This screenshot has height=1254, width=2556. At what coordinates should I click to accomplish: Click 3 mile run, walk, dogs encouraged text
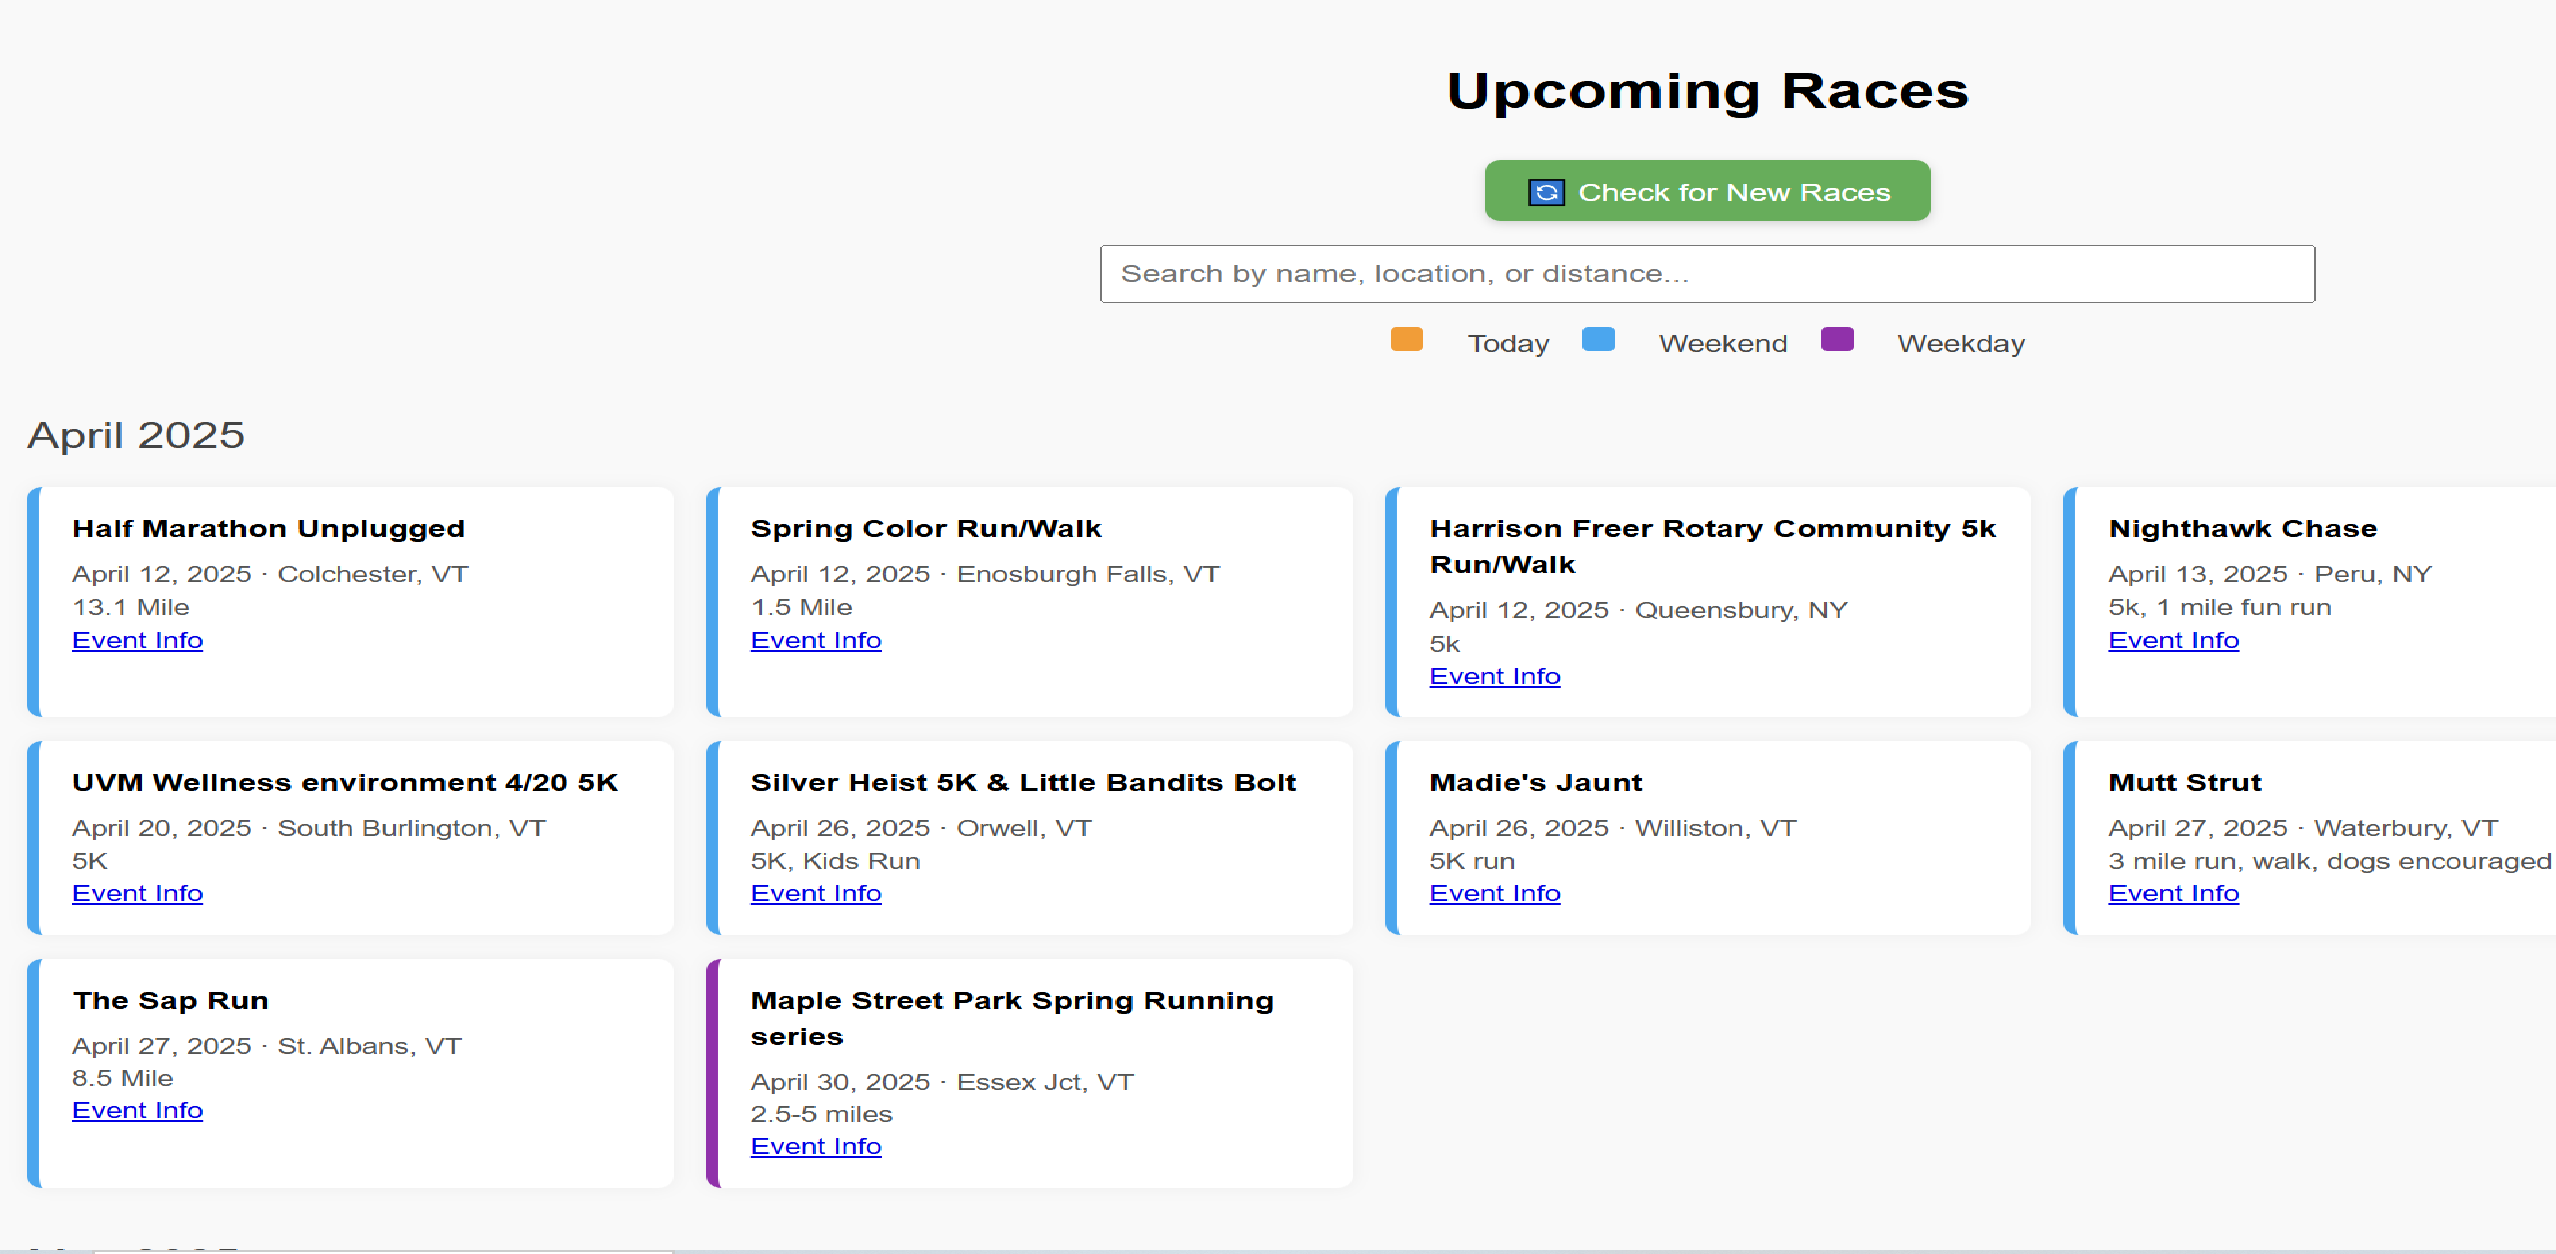[2330, 861]
